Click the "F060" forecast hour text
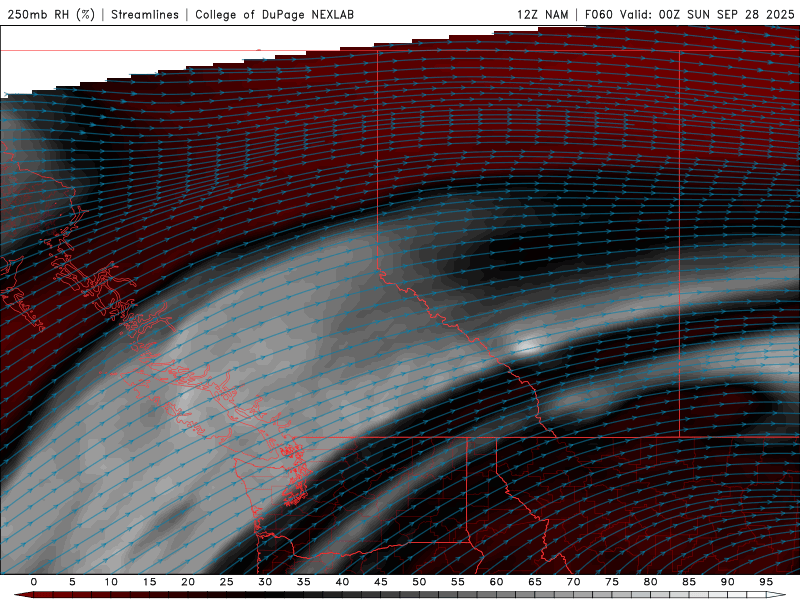 click(598, 14)
